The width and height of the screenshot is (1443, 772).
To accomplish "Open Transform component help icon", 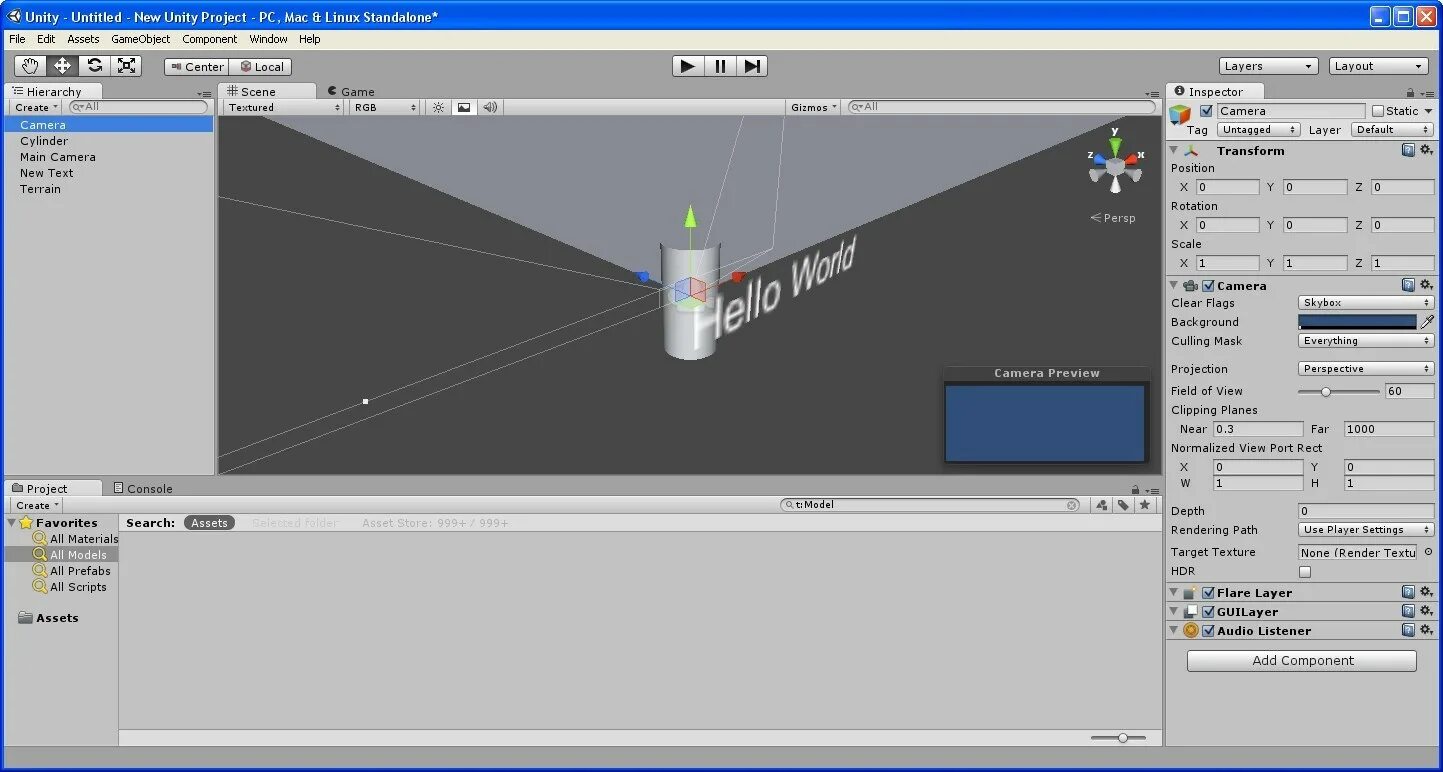I will 1408,150.
